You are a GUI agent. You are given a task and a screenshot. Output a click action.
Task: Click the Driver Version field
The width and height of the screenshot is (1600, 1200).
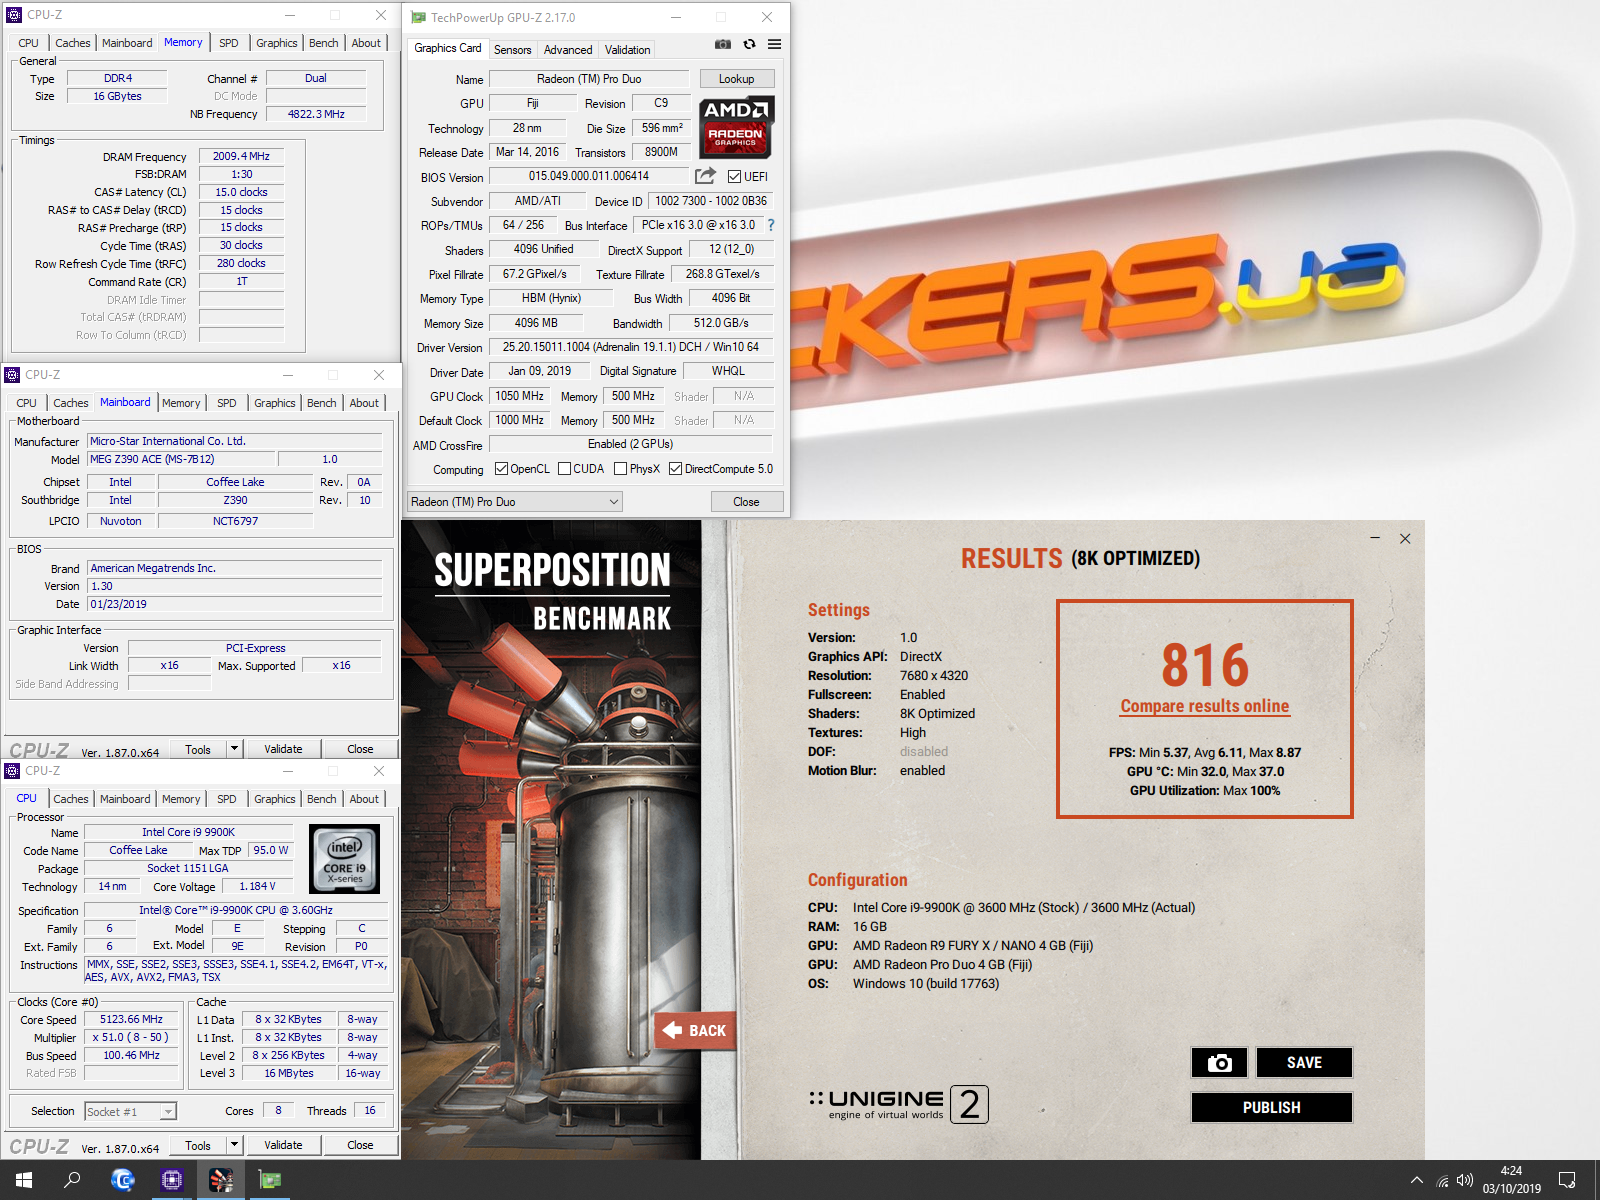pos(630,347)
